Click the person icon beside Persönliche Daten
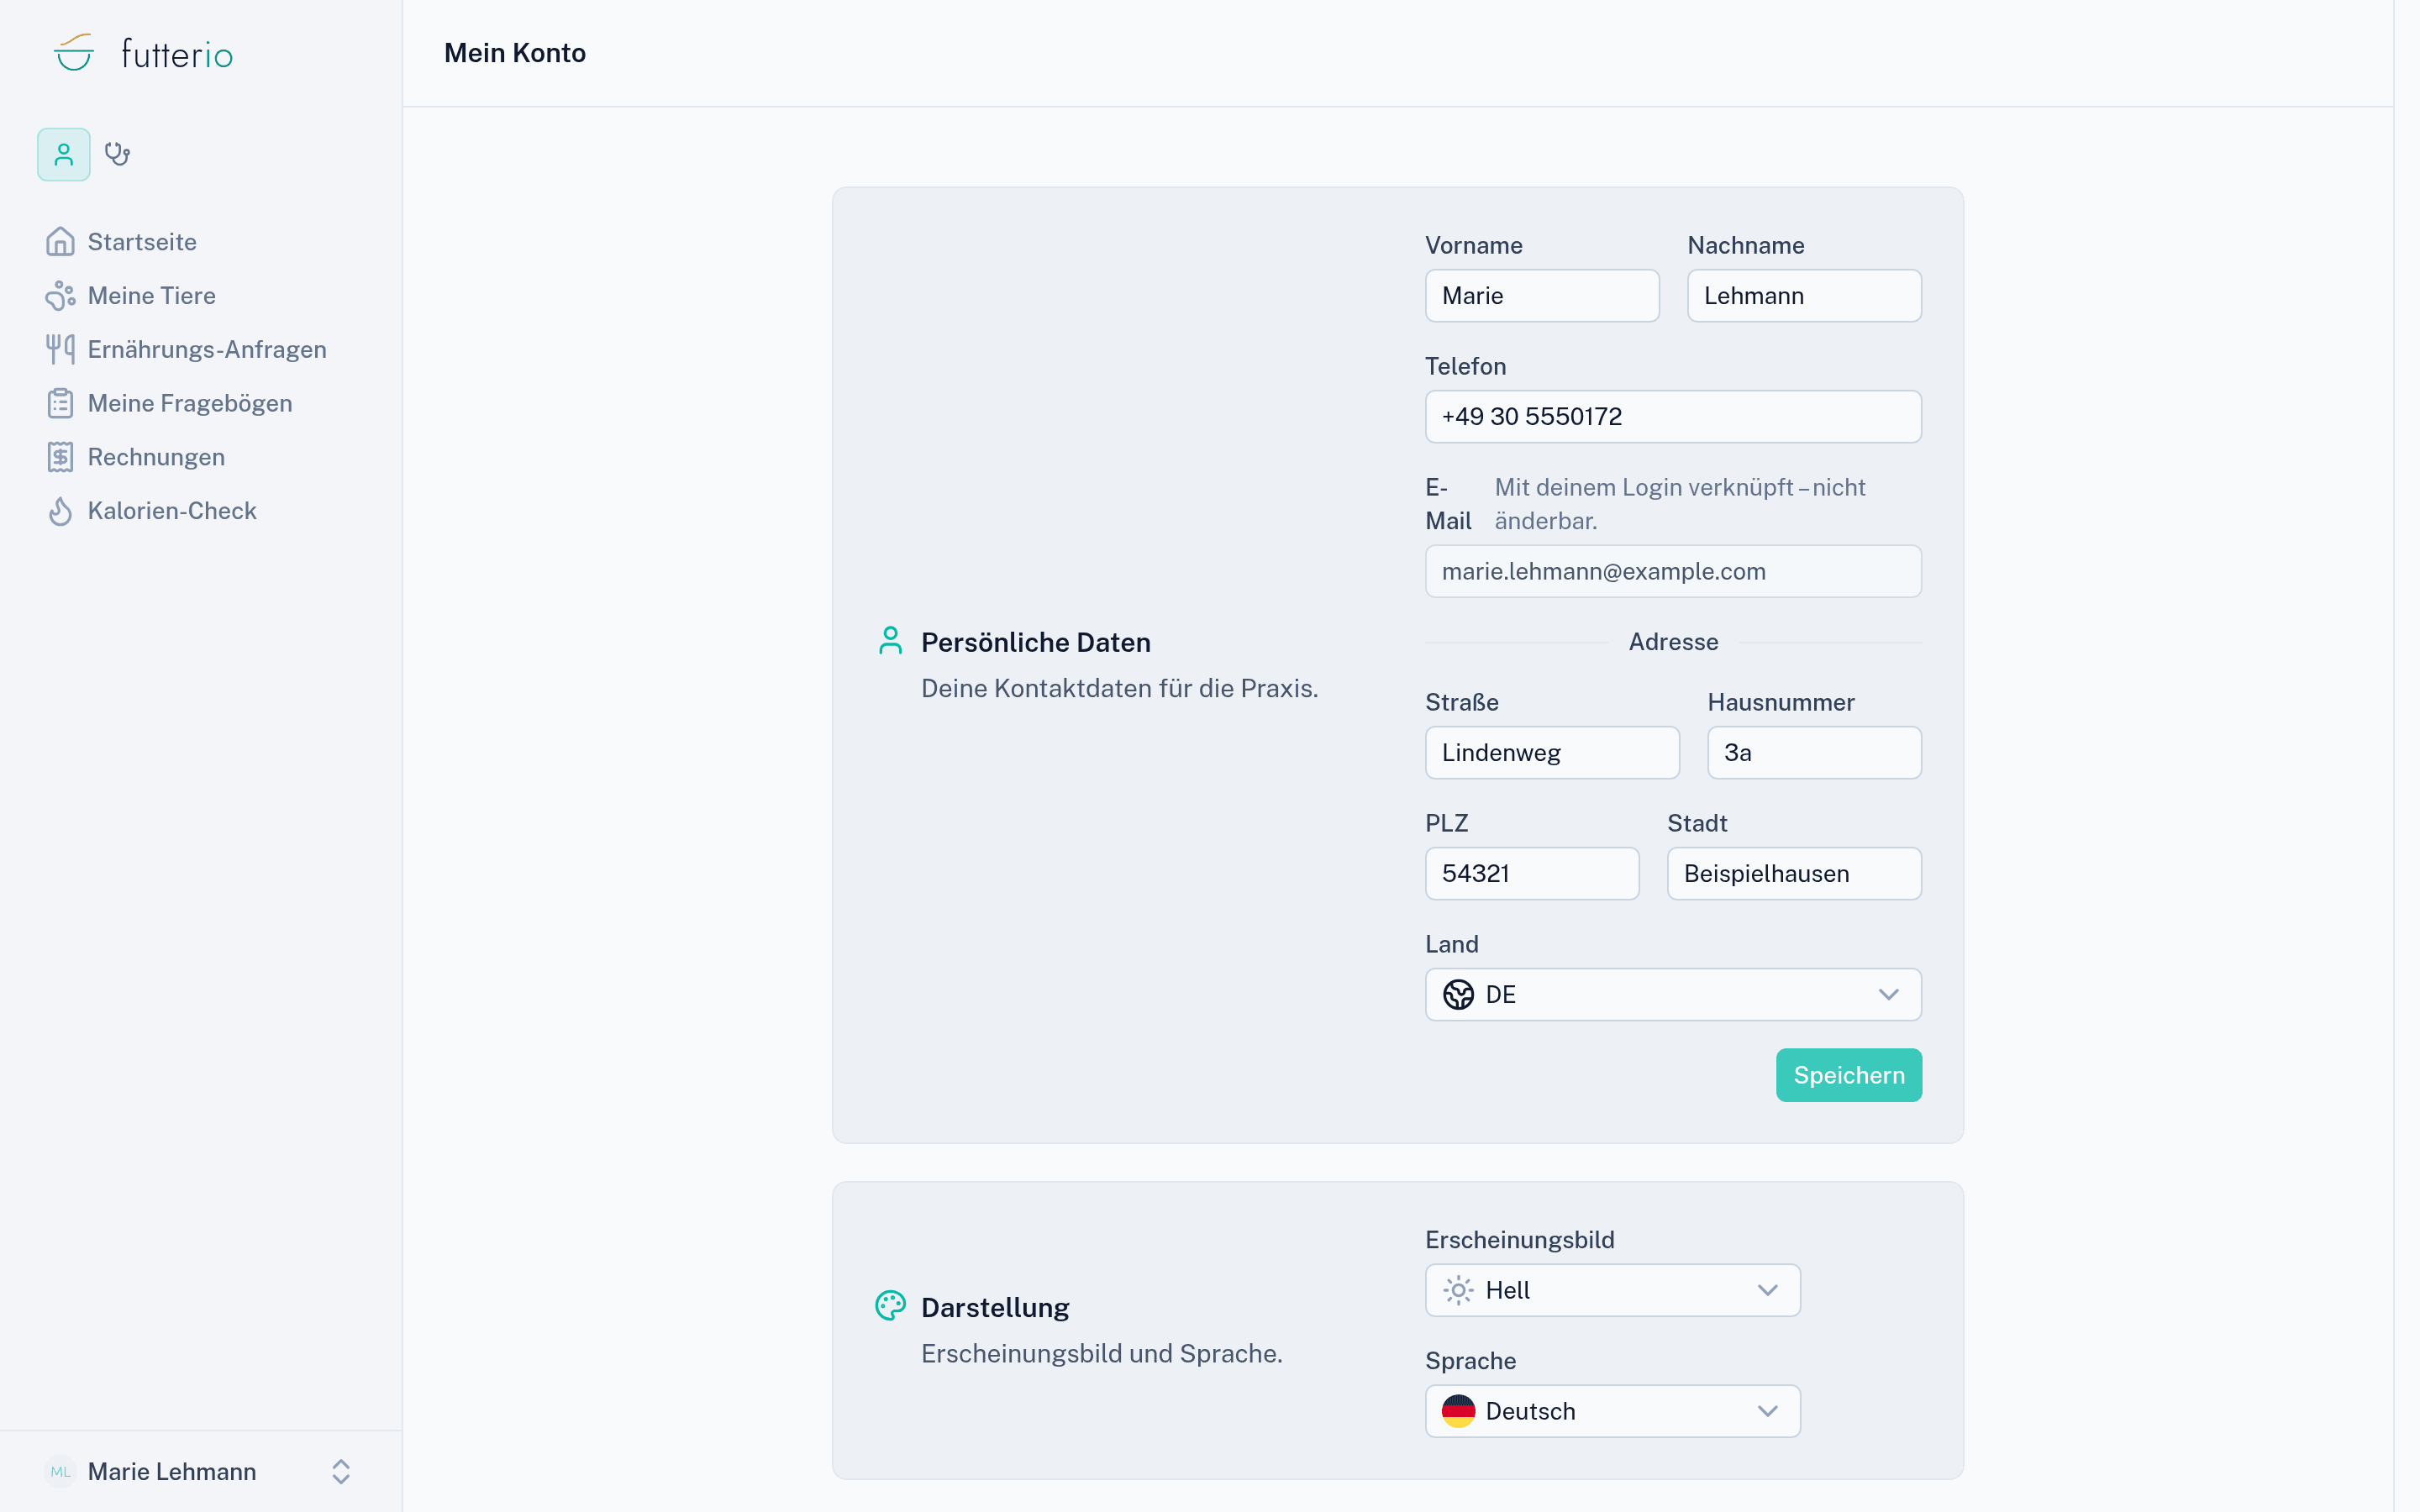 890,641
